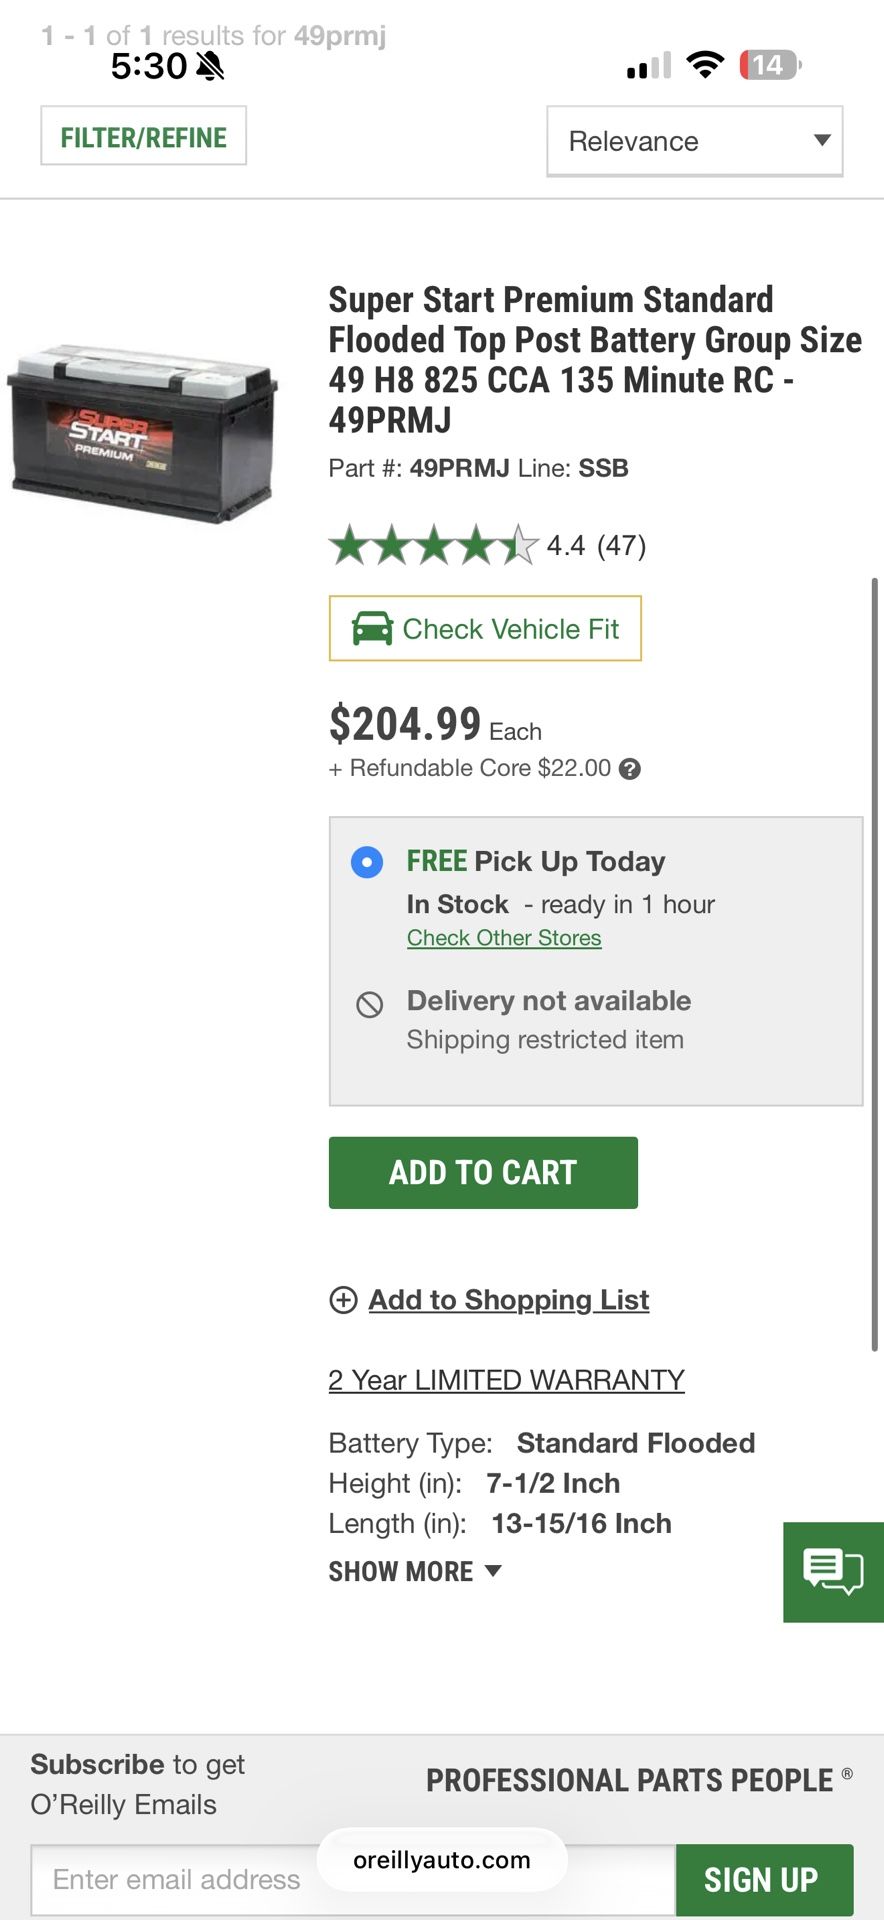Click the car icon in Check Vehicle Fit

tap(372, 628)
